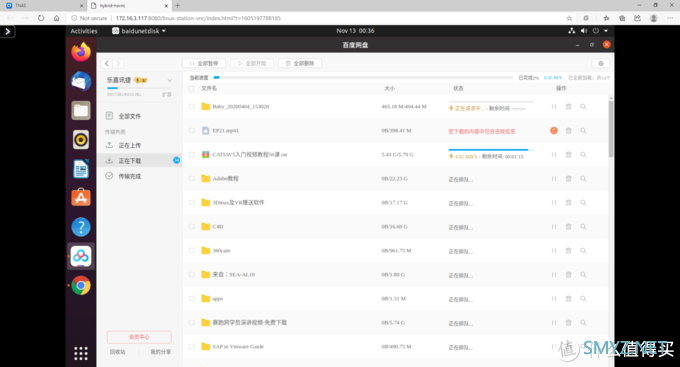Pause the 3Dmax folder download

554,203
